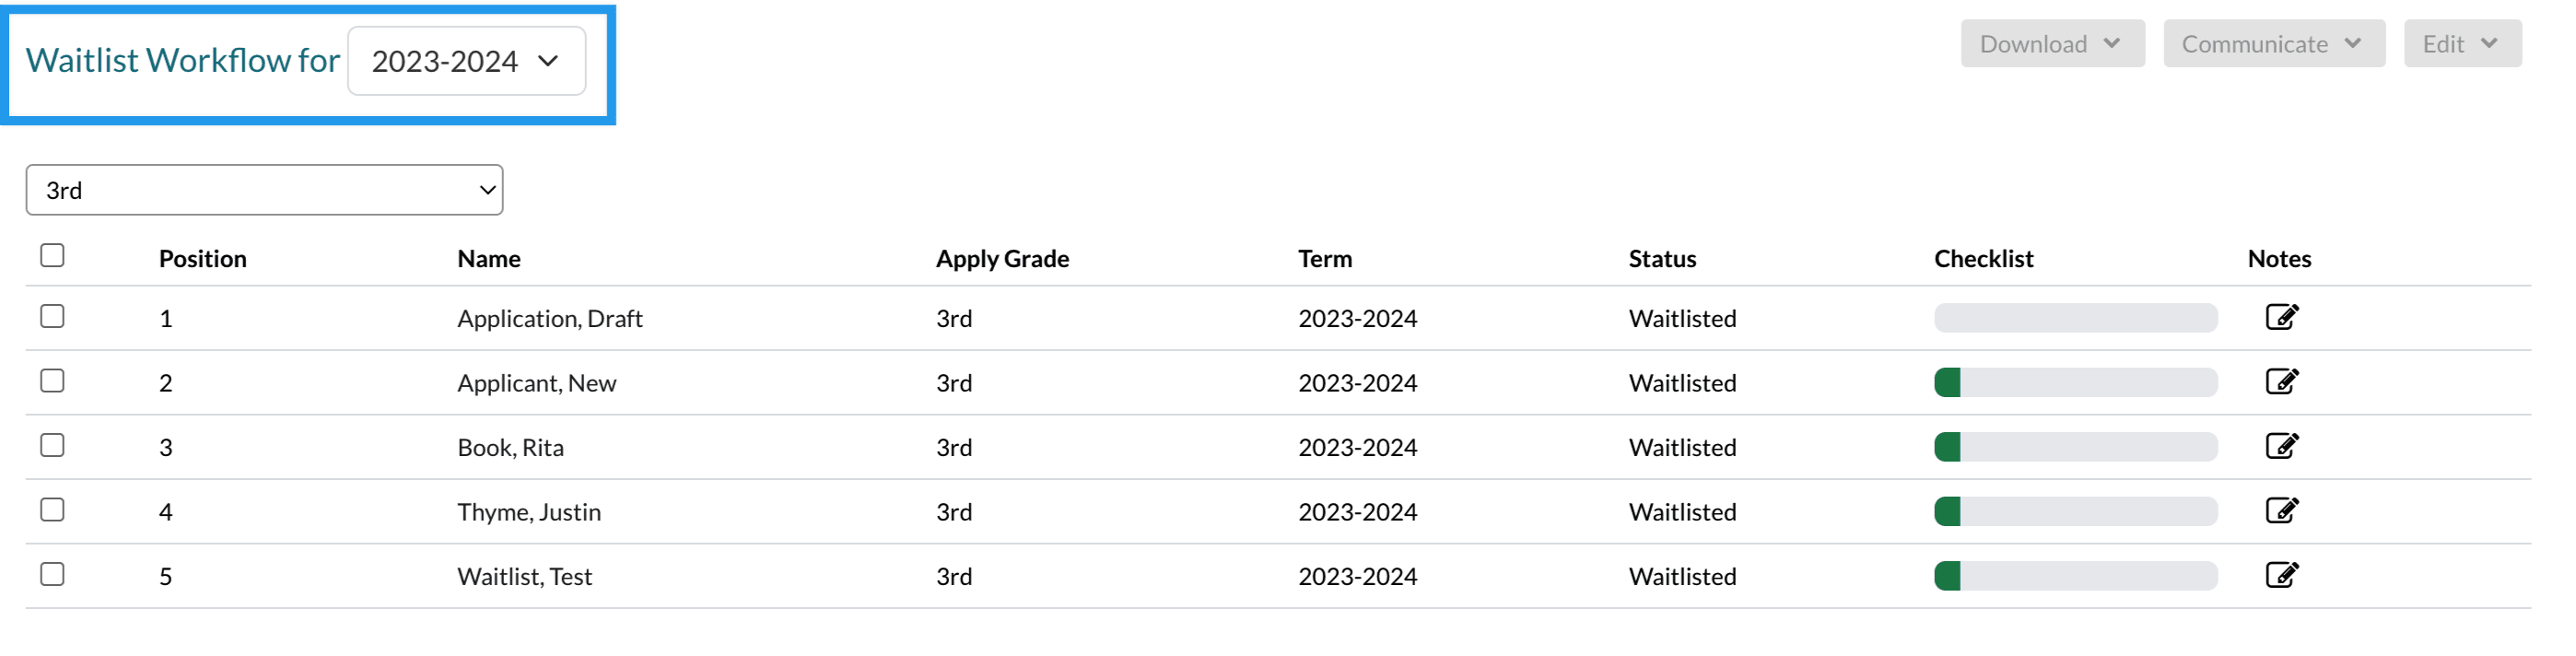Select the header select-all checkbox

[52, 255]
